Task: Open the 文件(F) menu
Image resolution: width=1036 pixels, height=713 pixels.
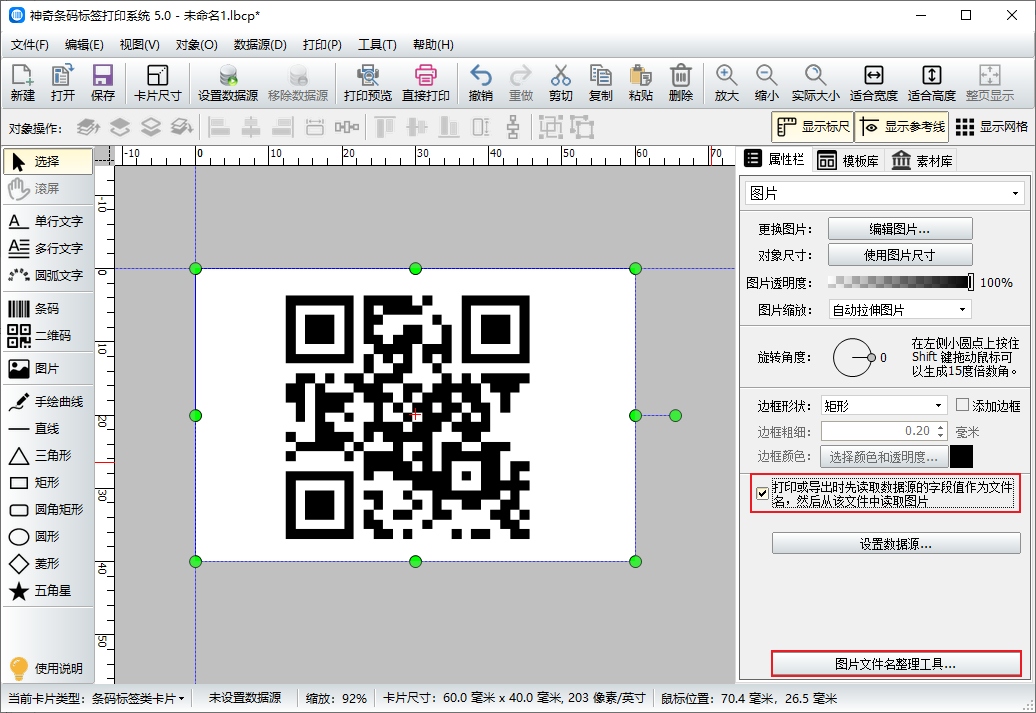Action: click(30, 45)
